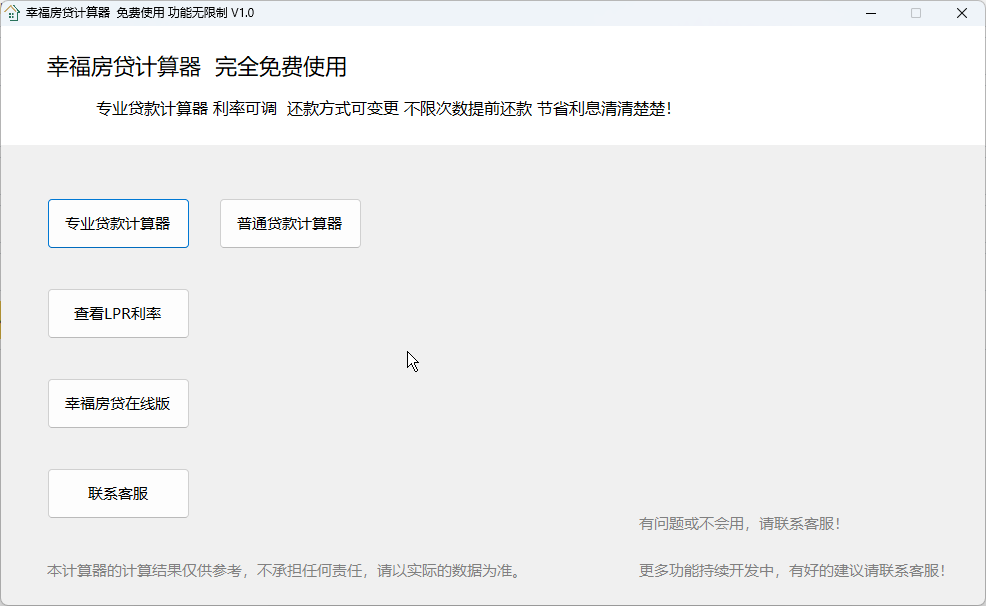Screen dimensions: 986x606
Task: Open 幸福房贷在线版
Action: (118, 404)
